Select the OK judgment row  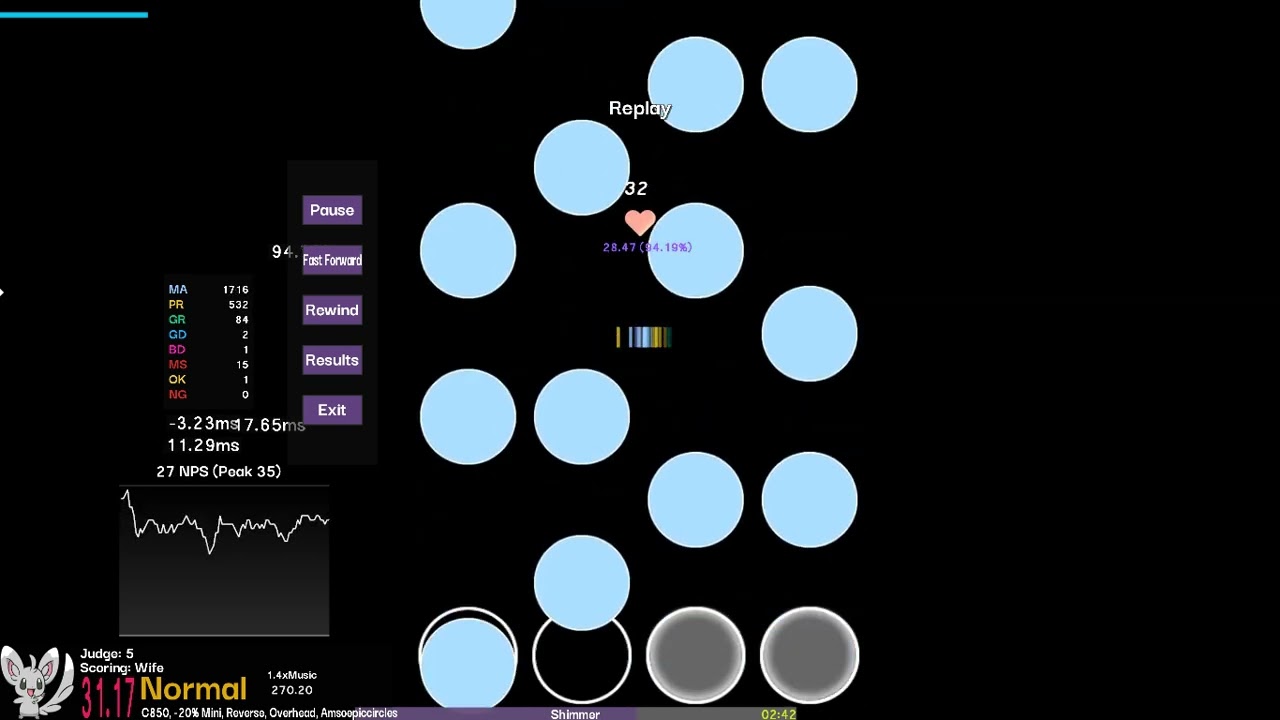point(208,380)
